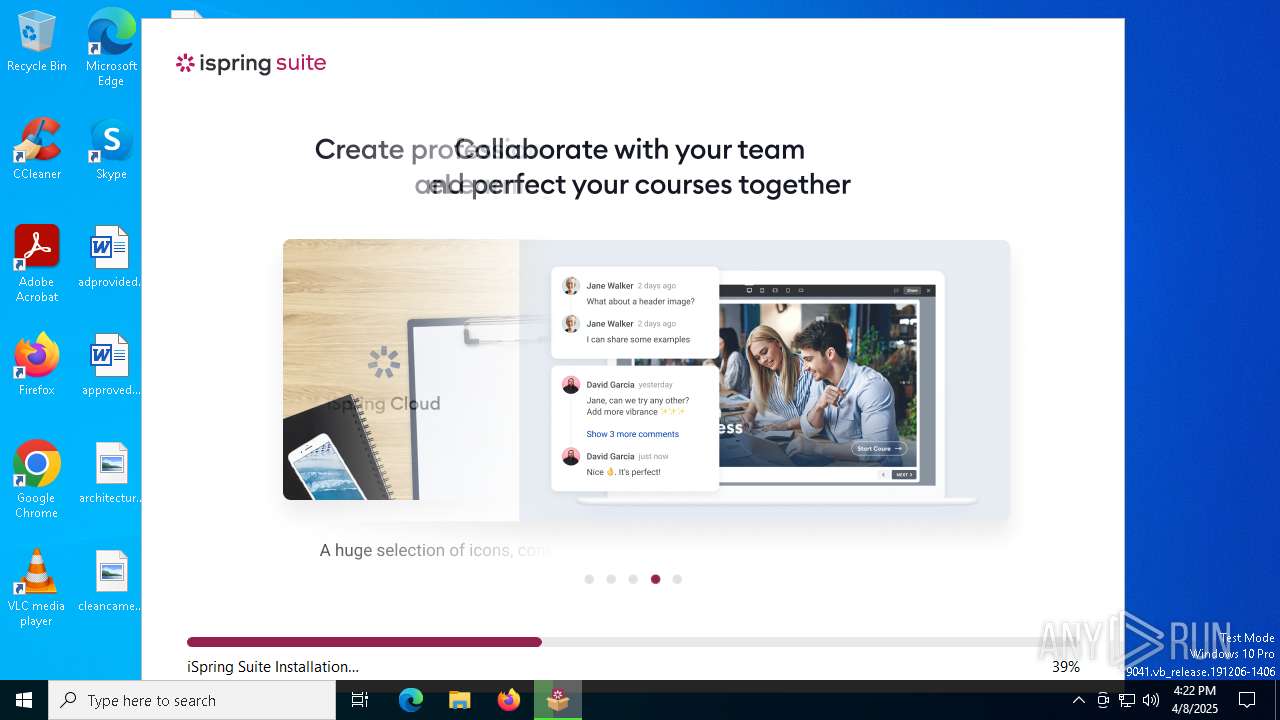Launch Microsoft Edge from the desktop
1280x720 pixels.
coord(111,47)
